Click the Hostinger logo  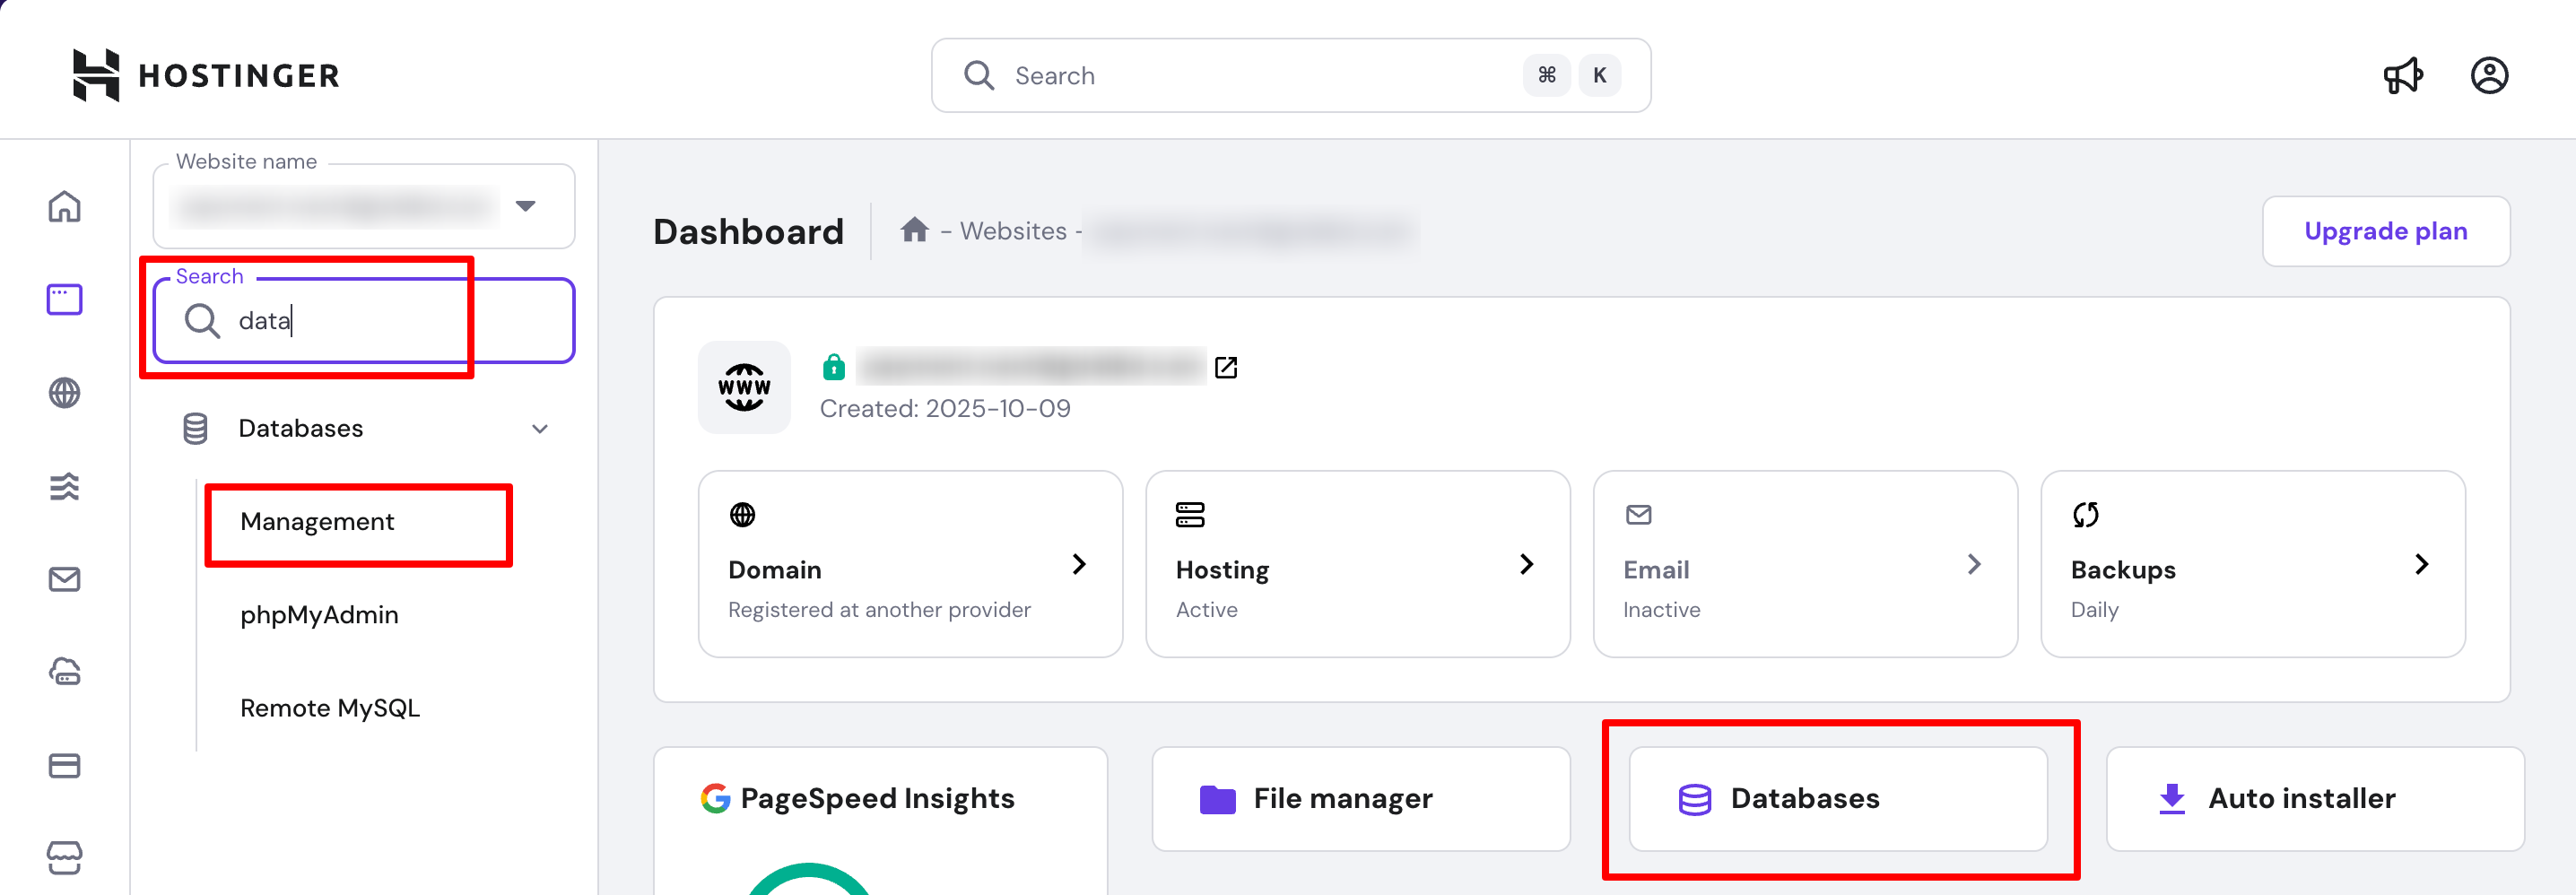(206, 75)
